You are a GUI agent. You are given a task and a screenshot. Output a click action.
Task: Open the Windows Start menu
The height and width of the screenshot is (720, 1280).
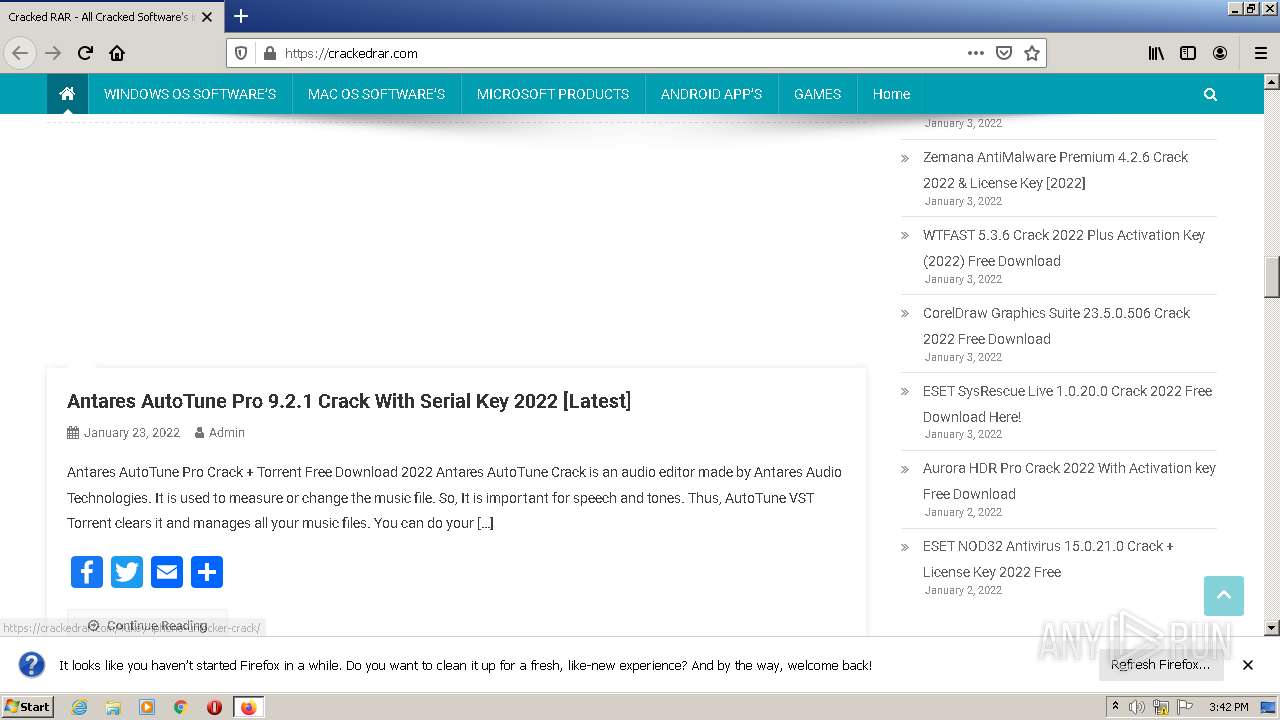tap(28, 707)
